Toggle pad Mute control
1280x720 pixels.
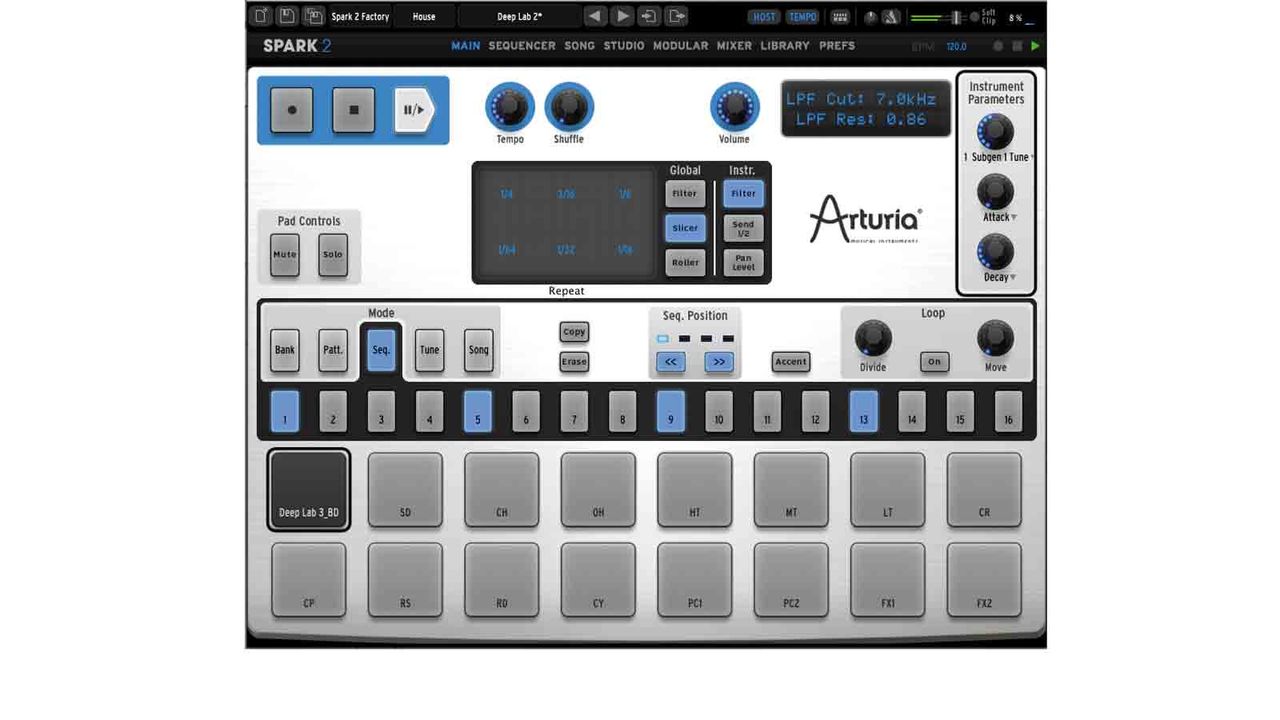point(285,254)
